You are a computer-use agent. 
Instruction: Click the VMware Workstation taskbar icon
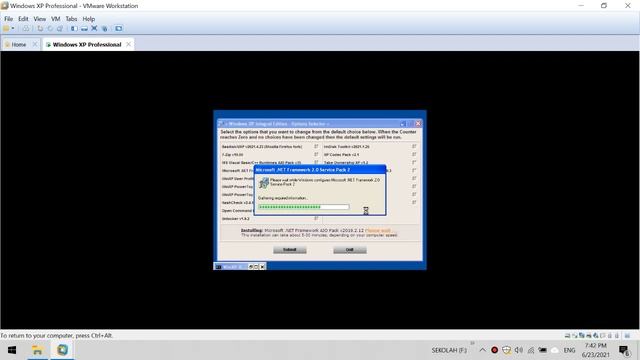pyautogui.click(x=62, y=350)
